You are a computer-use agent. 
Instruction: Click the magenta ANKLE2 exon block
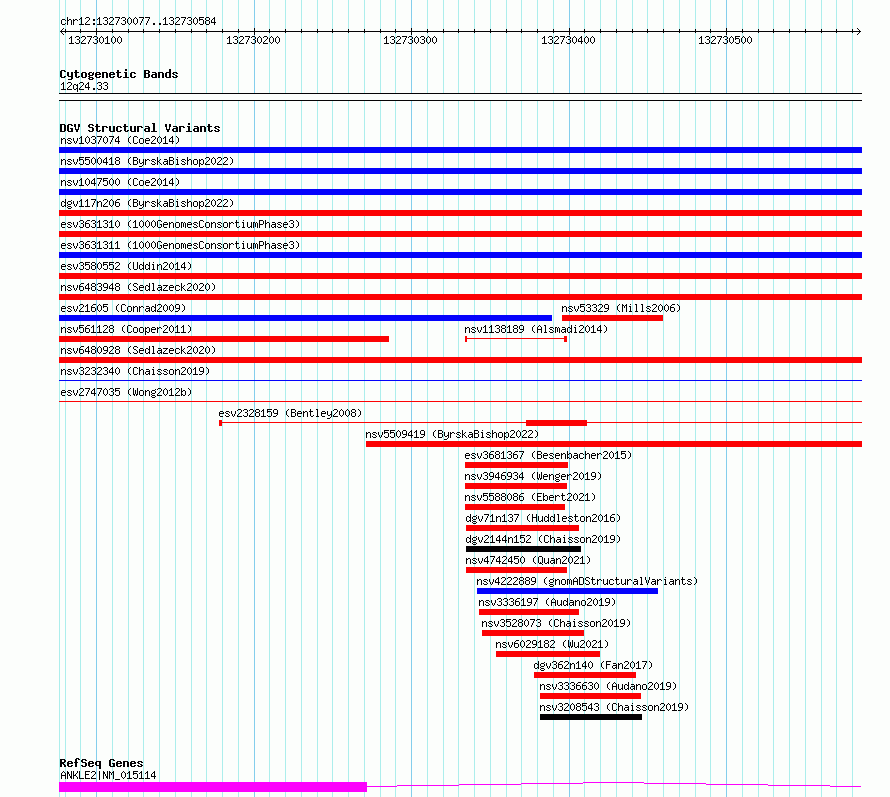[x=213, y=787]
